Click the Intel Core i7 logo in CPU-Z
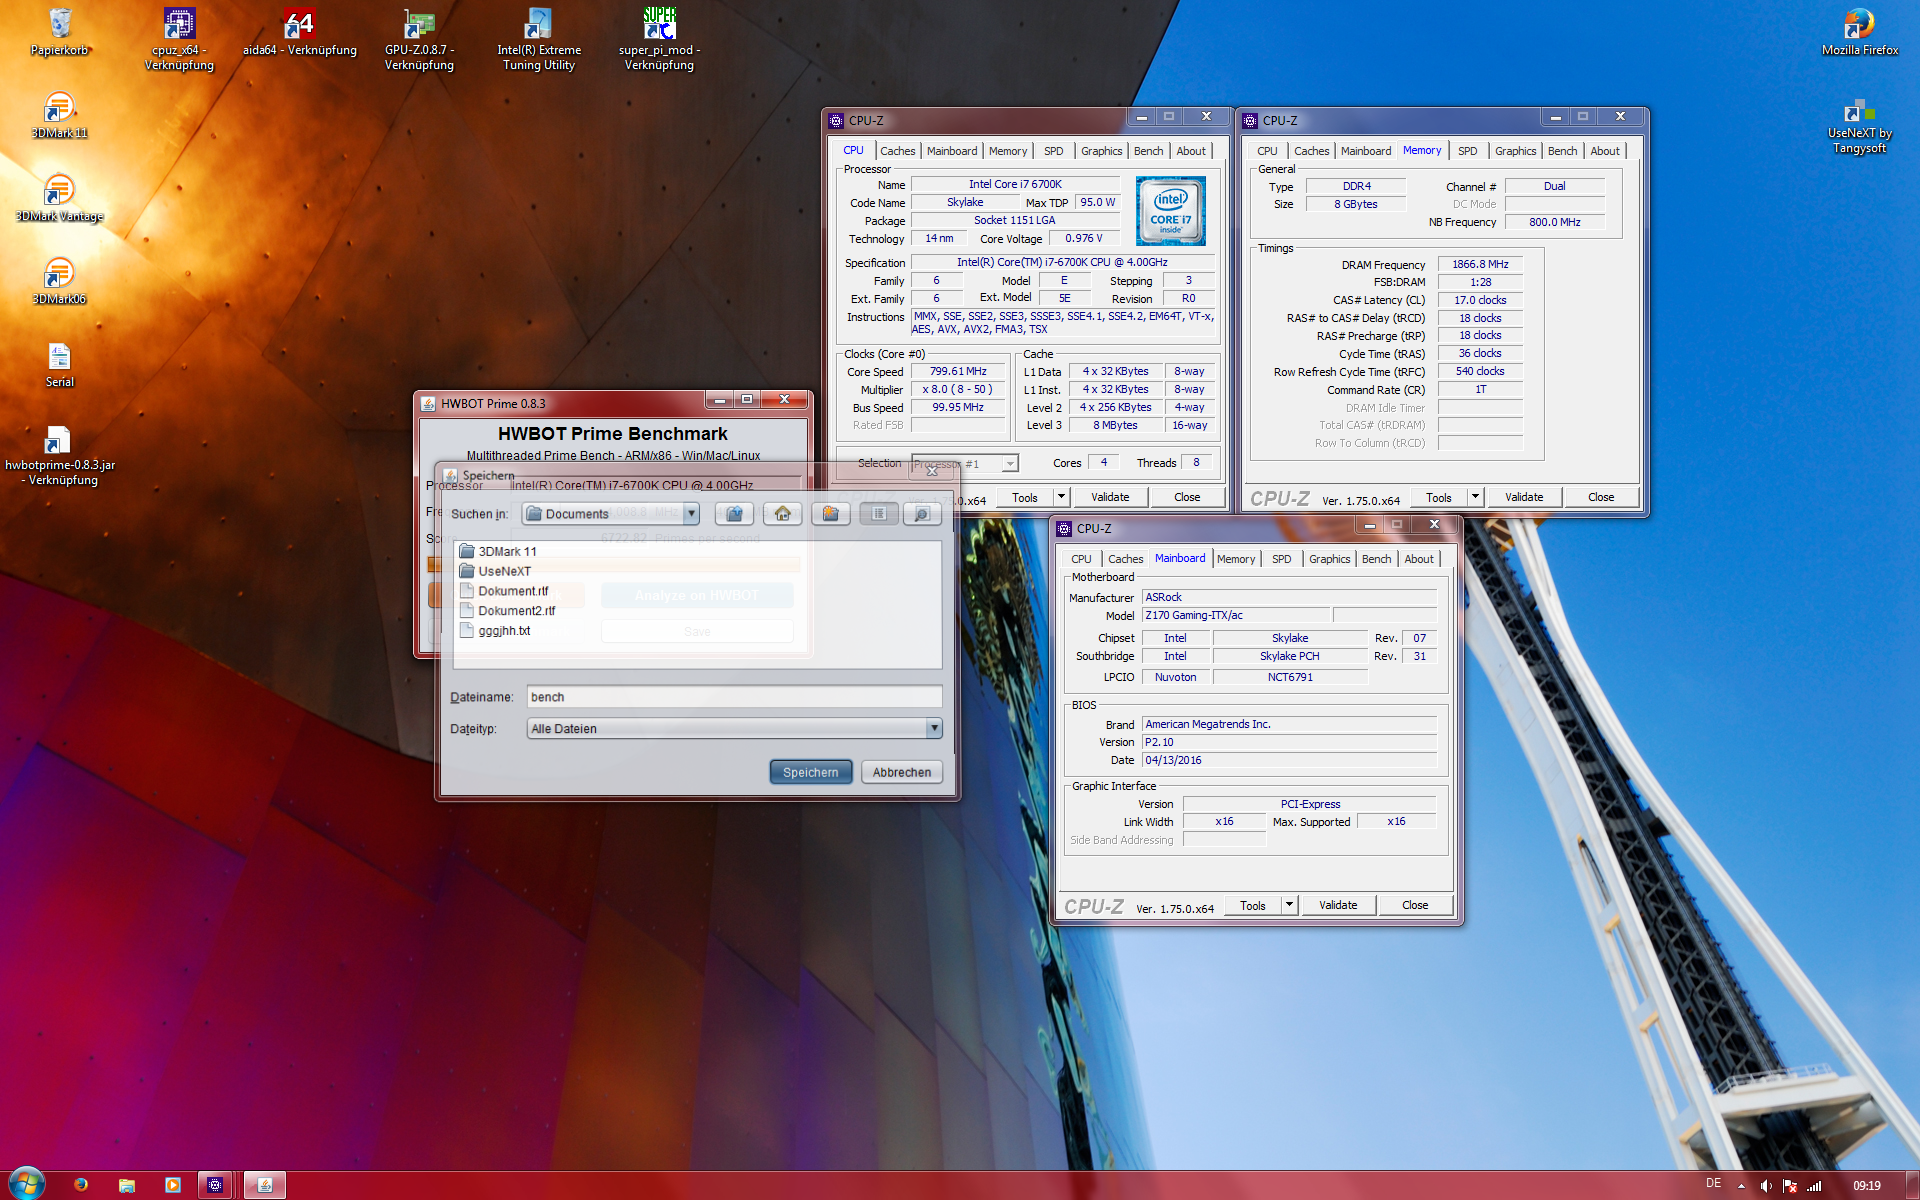1920x1200 pixels. (x=1171, y=211)
